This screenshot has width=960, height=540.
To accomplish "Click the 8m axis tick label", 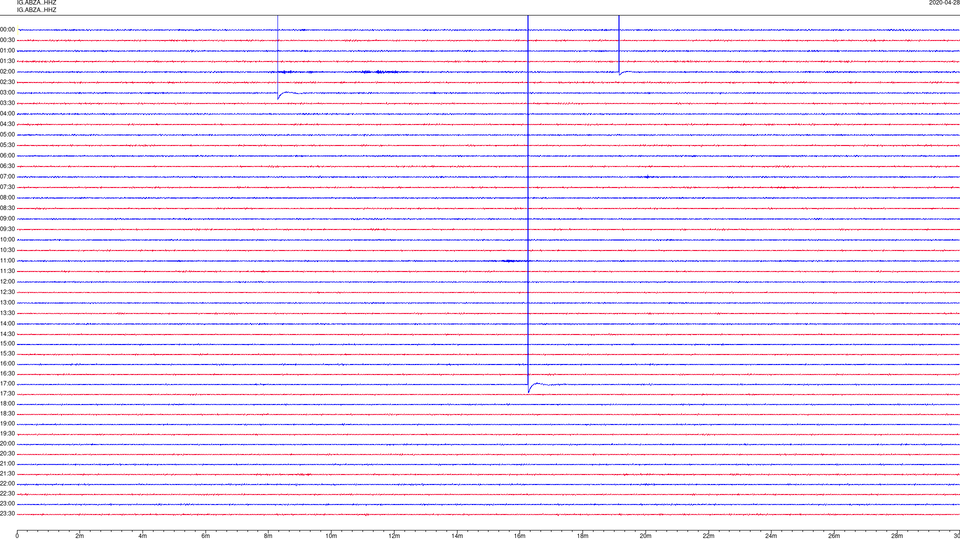I will tap(268, 536).
